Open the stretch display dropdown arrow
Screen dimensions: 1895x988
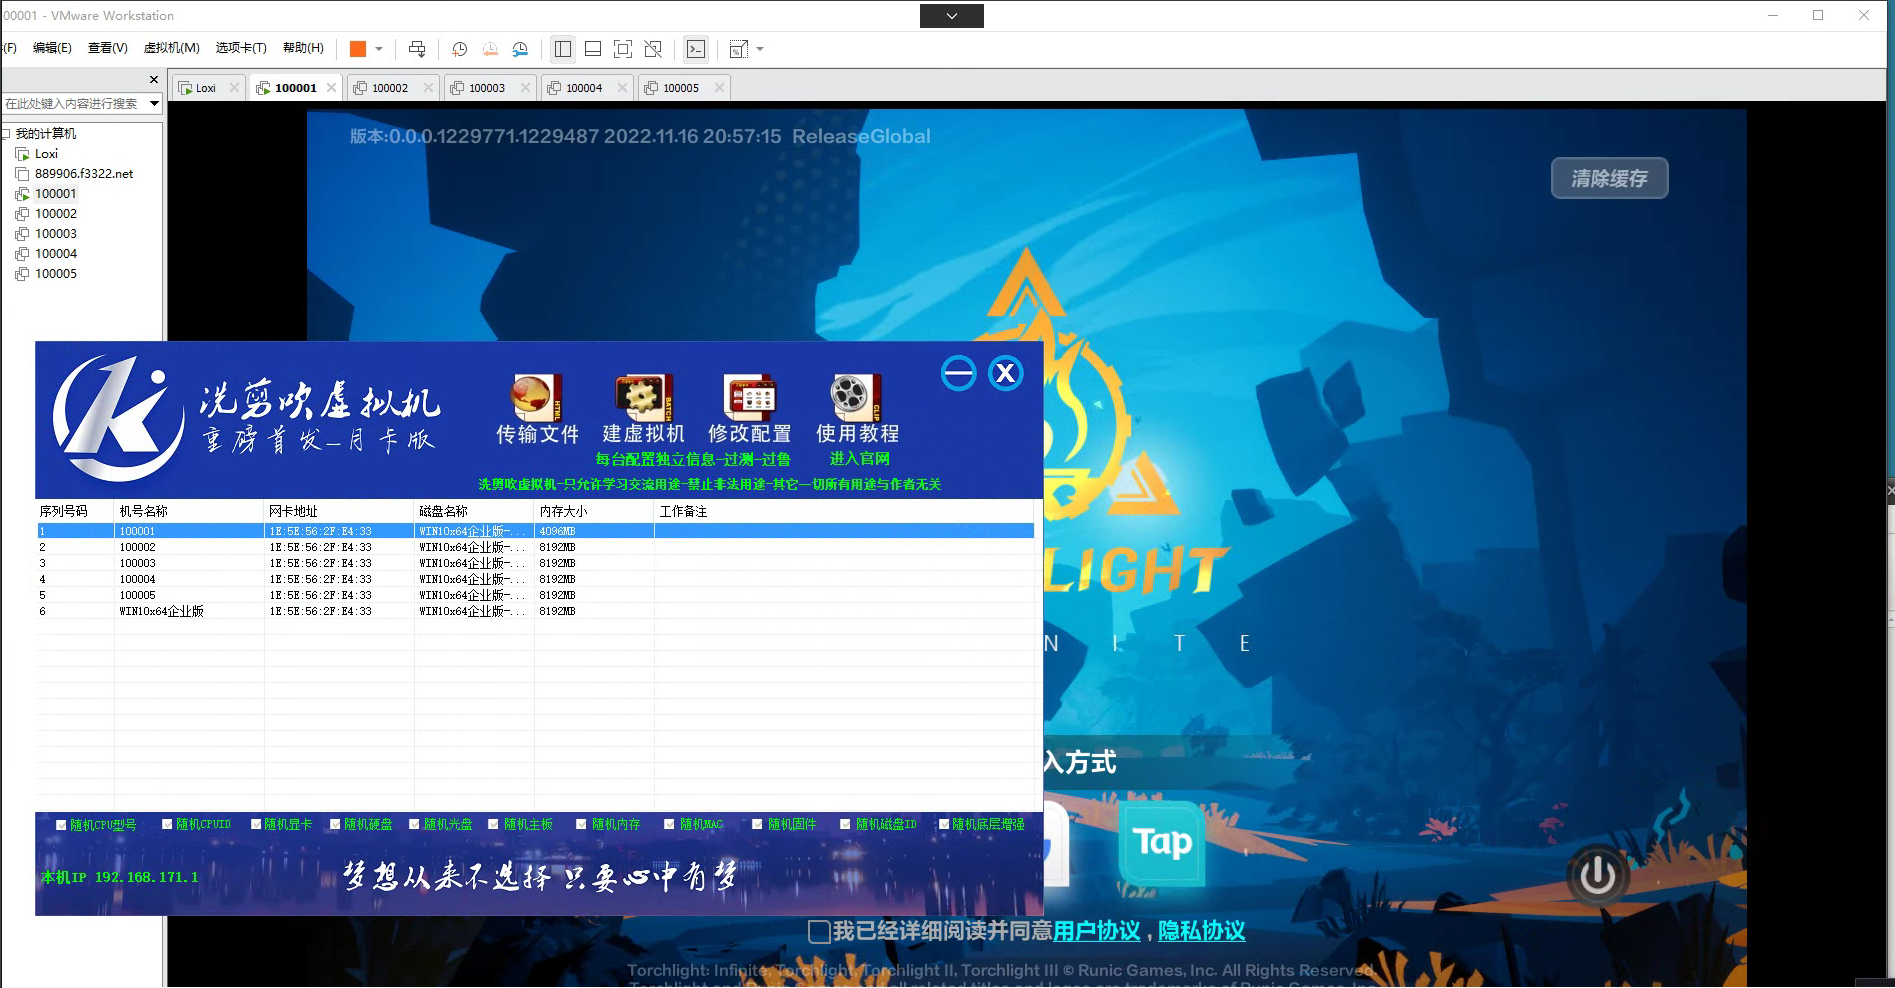pyautogui.click(x=760, y=49)
